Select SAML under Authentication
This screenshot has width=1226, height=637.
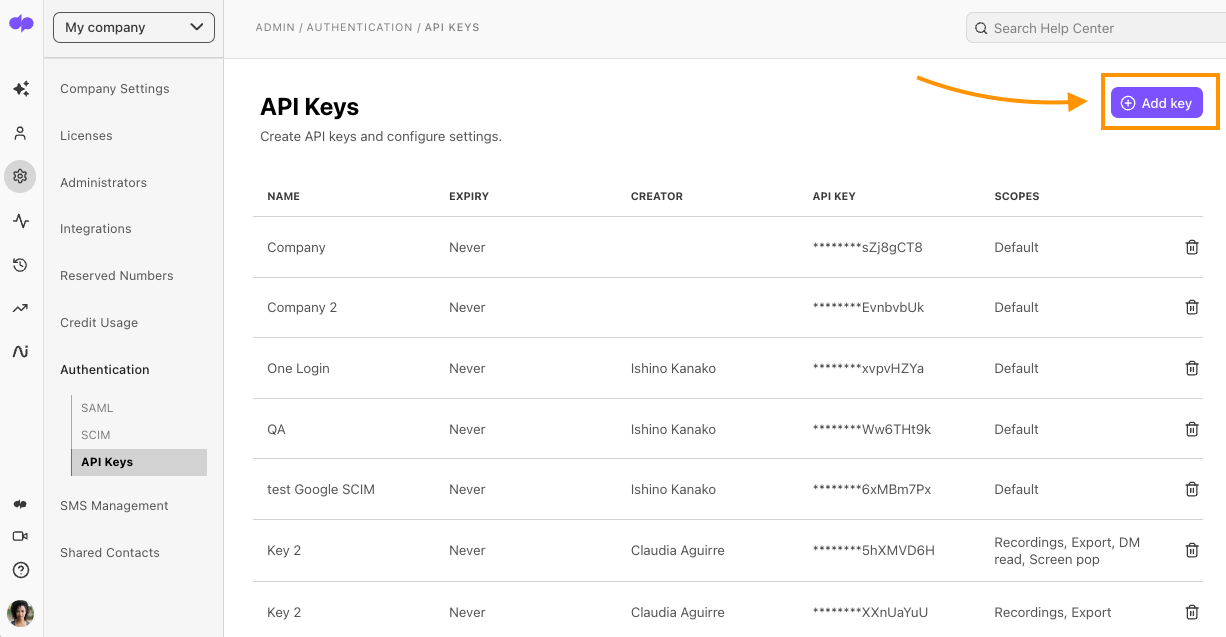coord(97,408)
